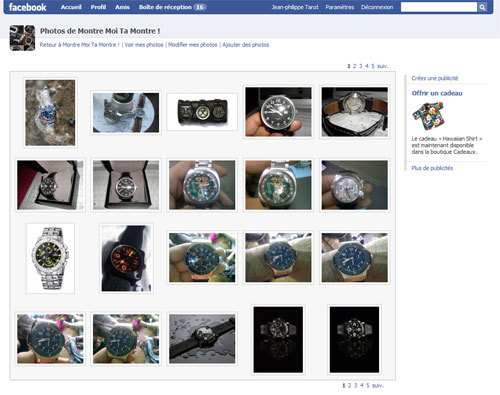Open the second green dial steel watch photo

coord(278,185)
